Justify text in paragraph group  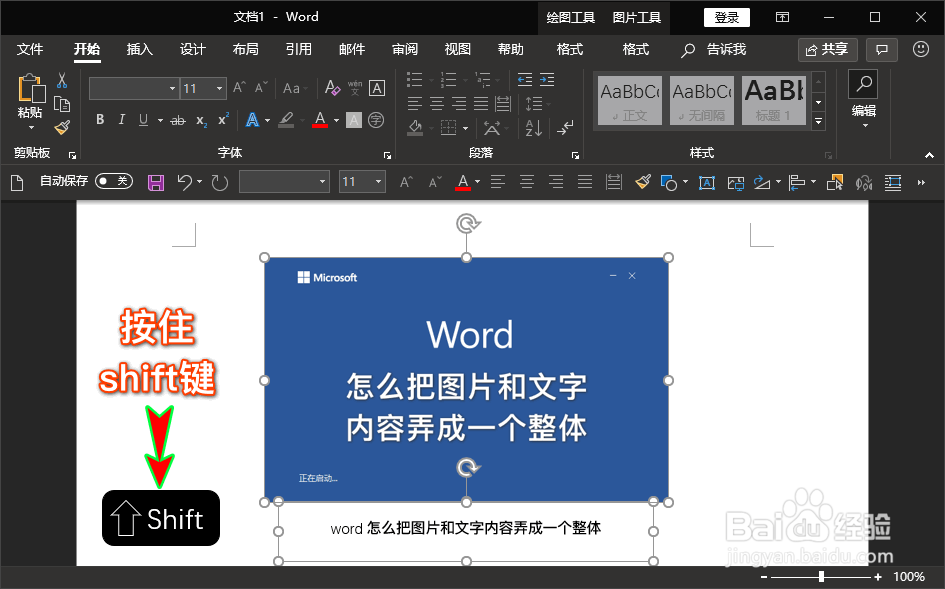point(481,104)
